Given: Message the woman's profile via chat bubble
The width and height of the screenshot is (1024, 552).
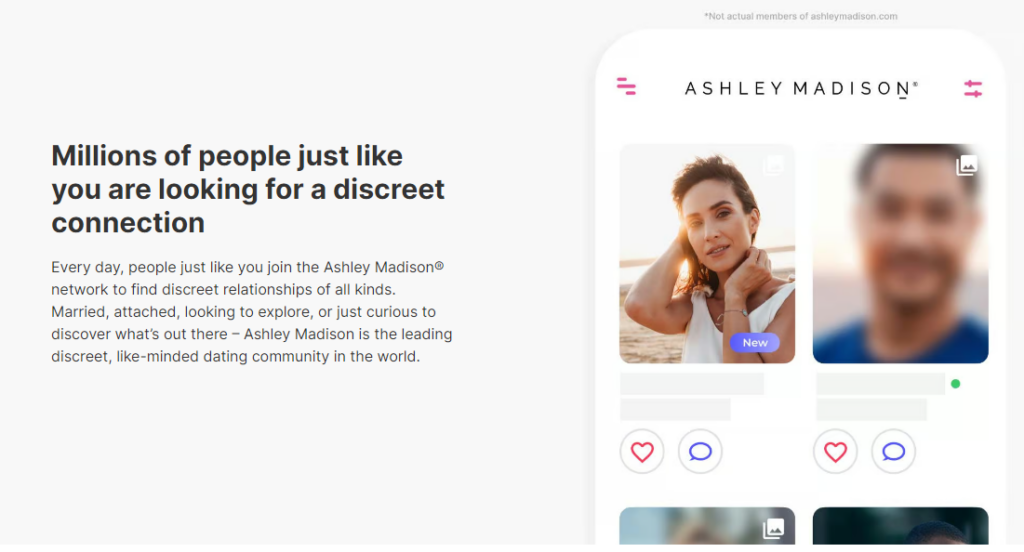Looking at the screenshot, I should 700,451.
